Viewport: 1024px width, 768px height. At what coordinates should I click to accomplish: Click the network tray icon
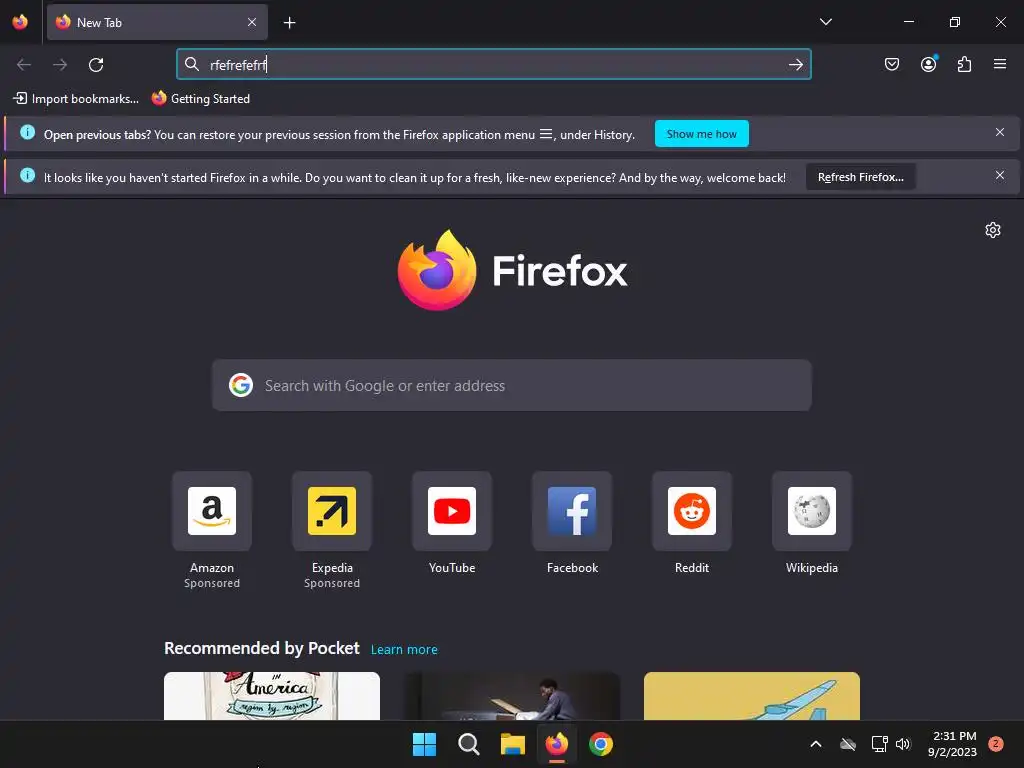point(879,744)
